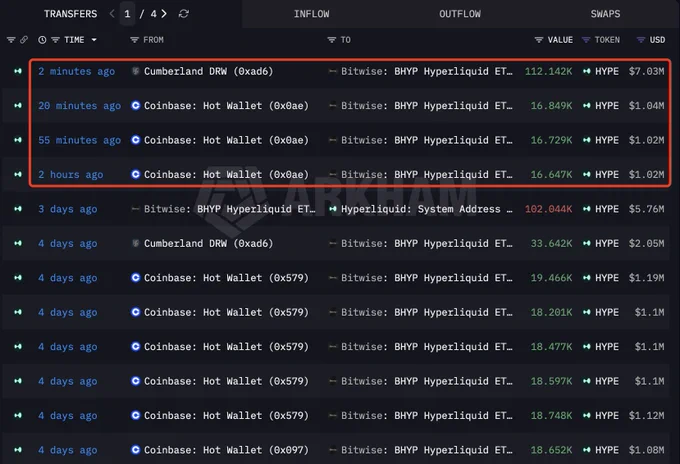Click HYPE token icon in the $1.04M row
680x464 pixels.
click(x=587, y=105)
